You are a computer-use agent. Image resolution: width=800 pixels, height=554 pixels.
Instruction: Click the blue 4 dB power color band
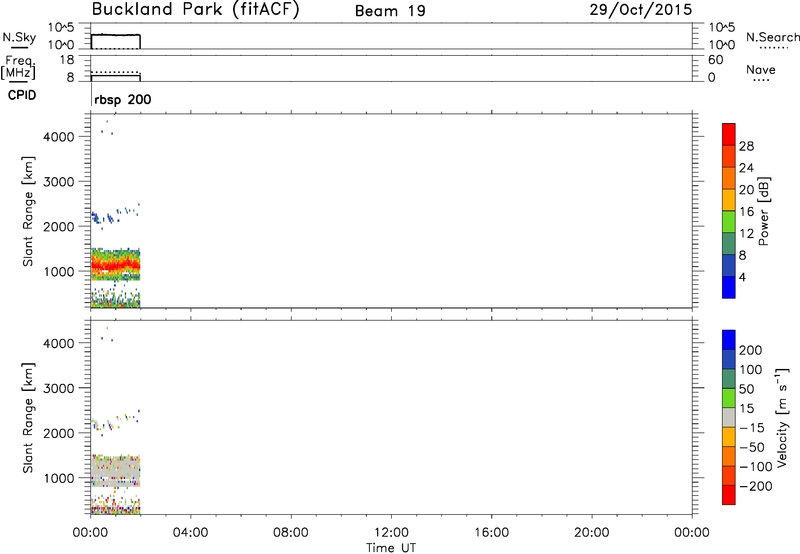tap(729, 287)
